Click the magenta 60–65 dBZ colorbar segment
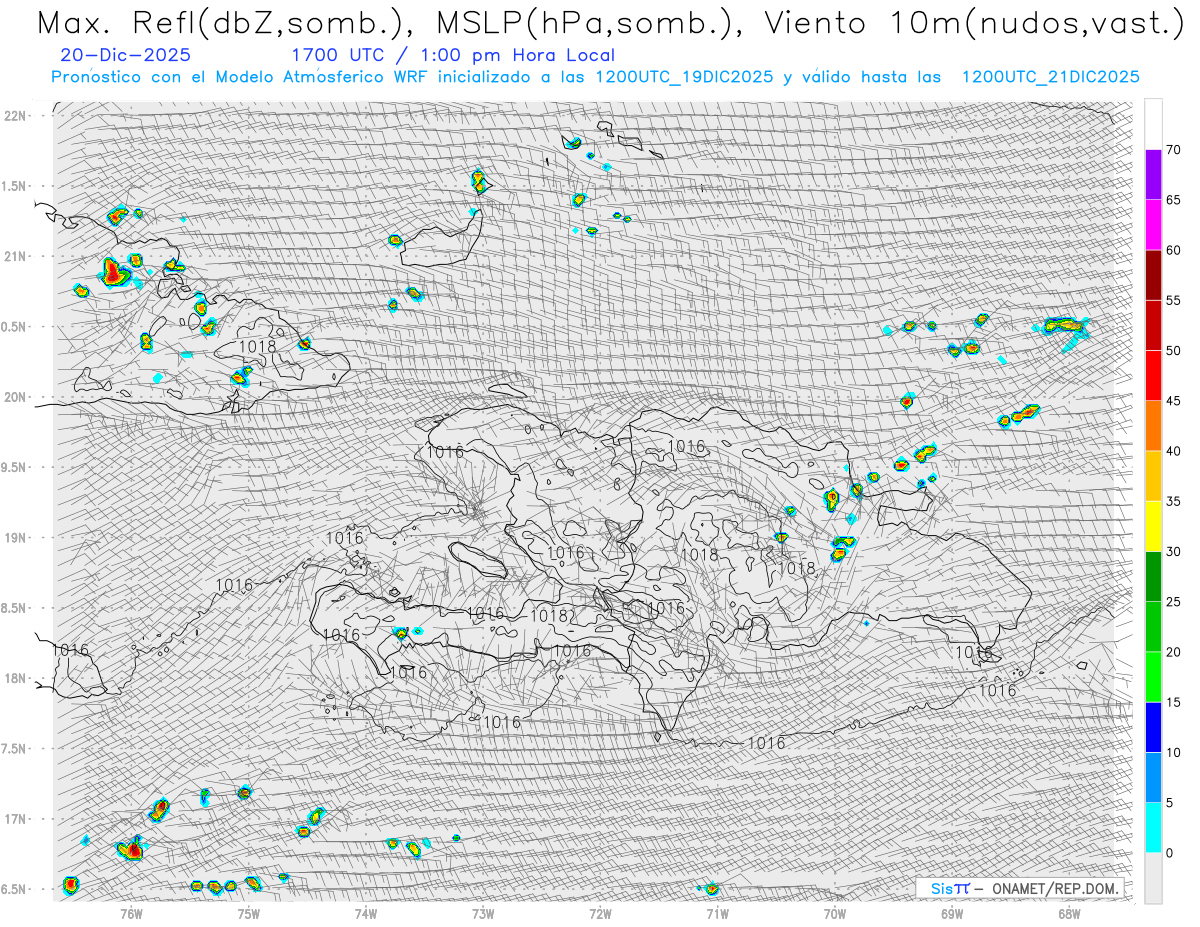Image resolution: width=1200 pixels, height=927 pixels. [1153, 225]
